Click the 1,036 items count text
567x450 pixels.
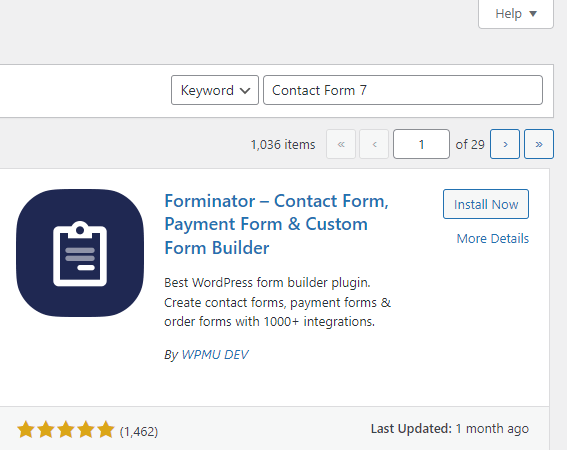[x=283, y=144]
